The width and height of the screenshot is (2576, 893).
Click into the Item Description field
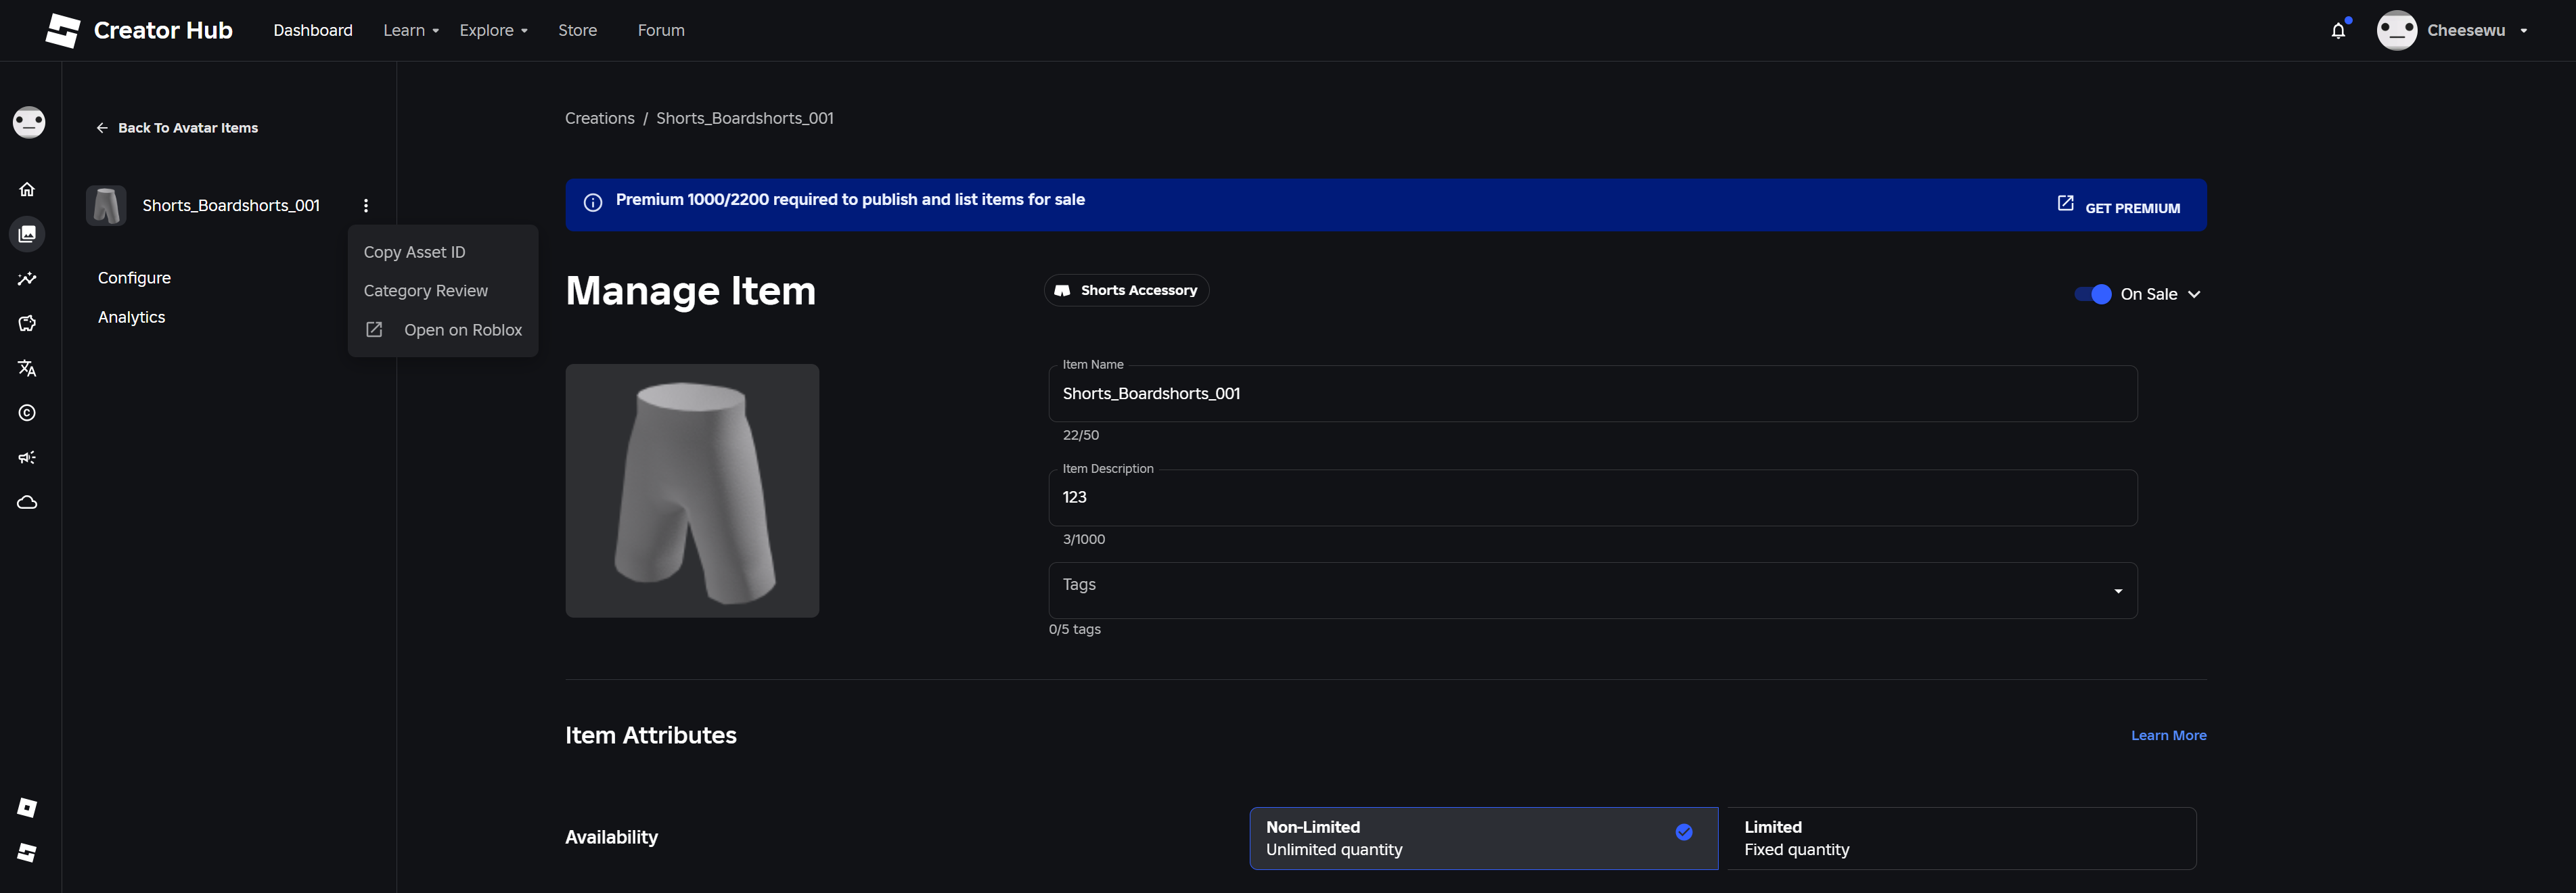(x=1591, y=498)
